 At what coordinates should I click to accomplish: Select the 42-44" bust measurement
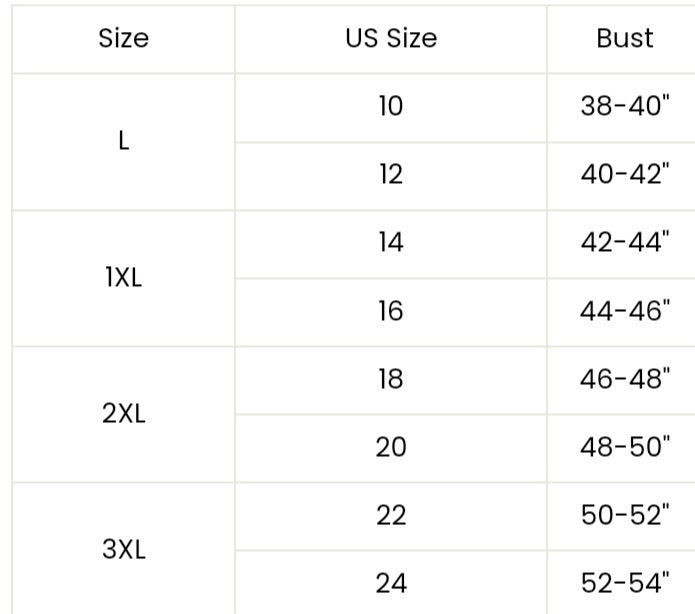(x=624, y=243)
